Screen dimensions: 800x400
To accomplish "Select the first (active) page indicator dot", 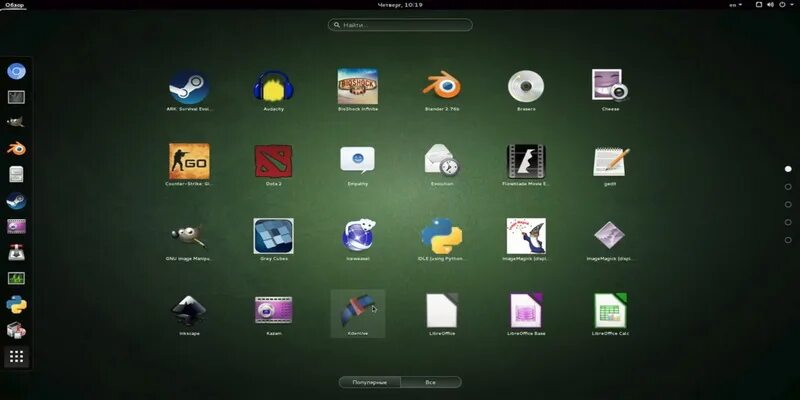I will (x=788, y=169).
